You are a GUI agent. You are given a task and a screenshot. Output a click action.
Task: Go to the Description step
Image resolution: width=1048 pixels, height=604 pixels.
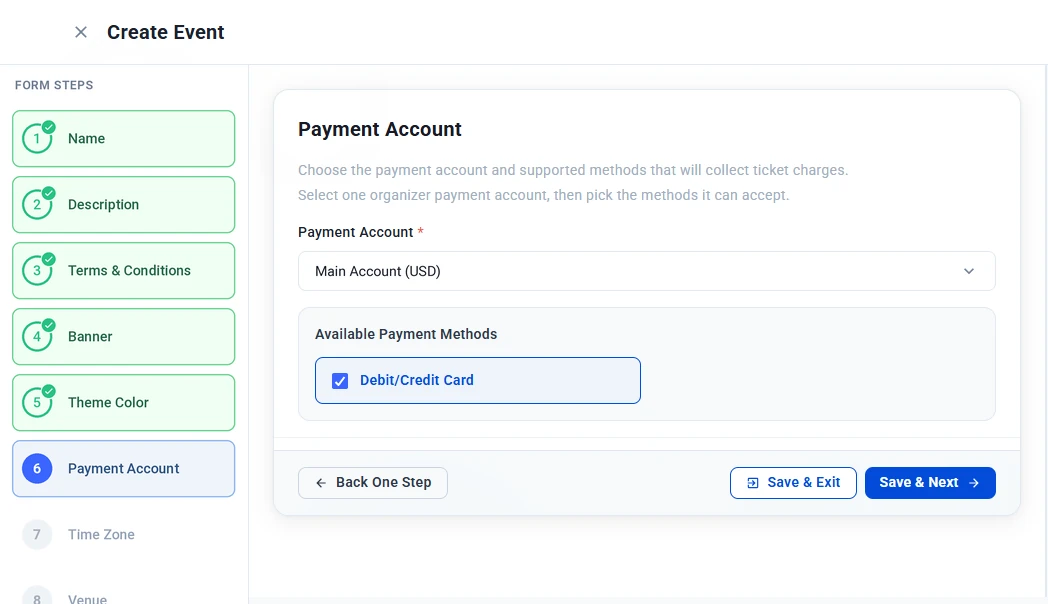[124, 204]
